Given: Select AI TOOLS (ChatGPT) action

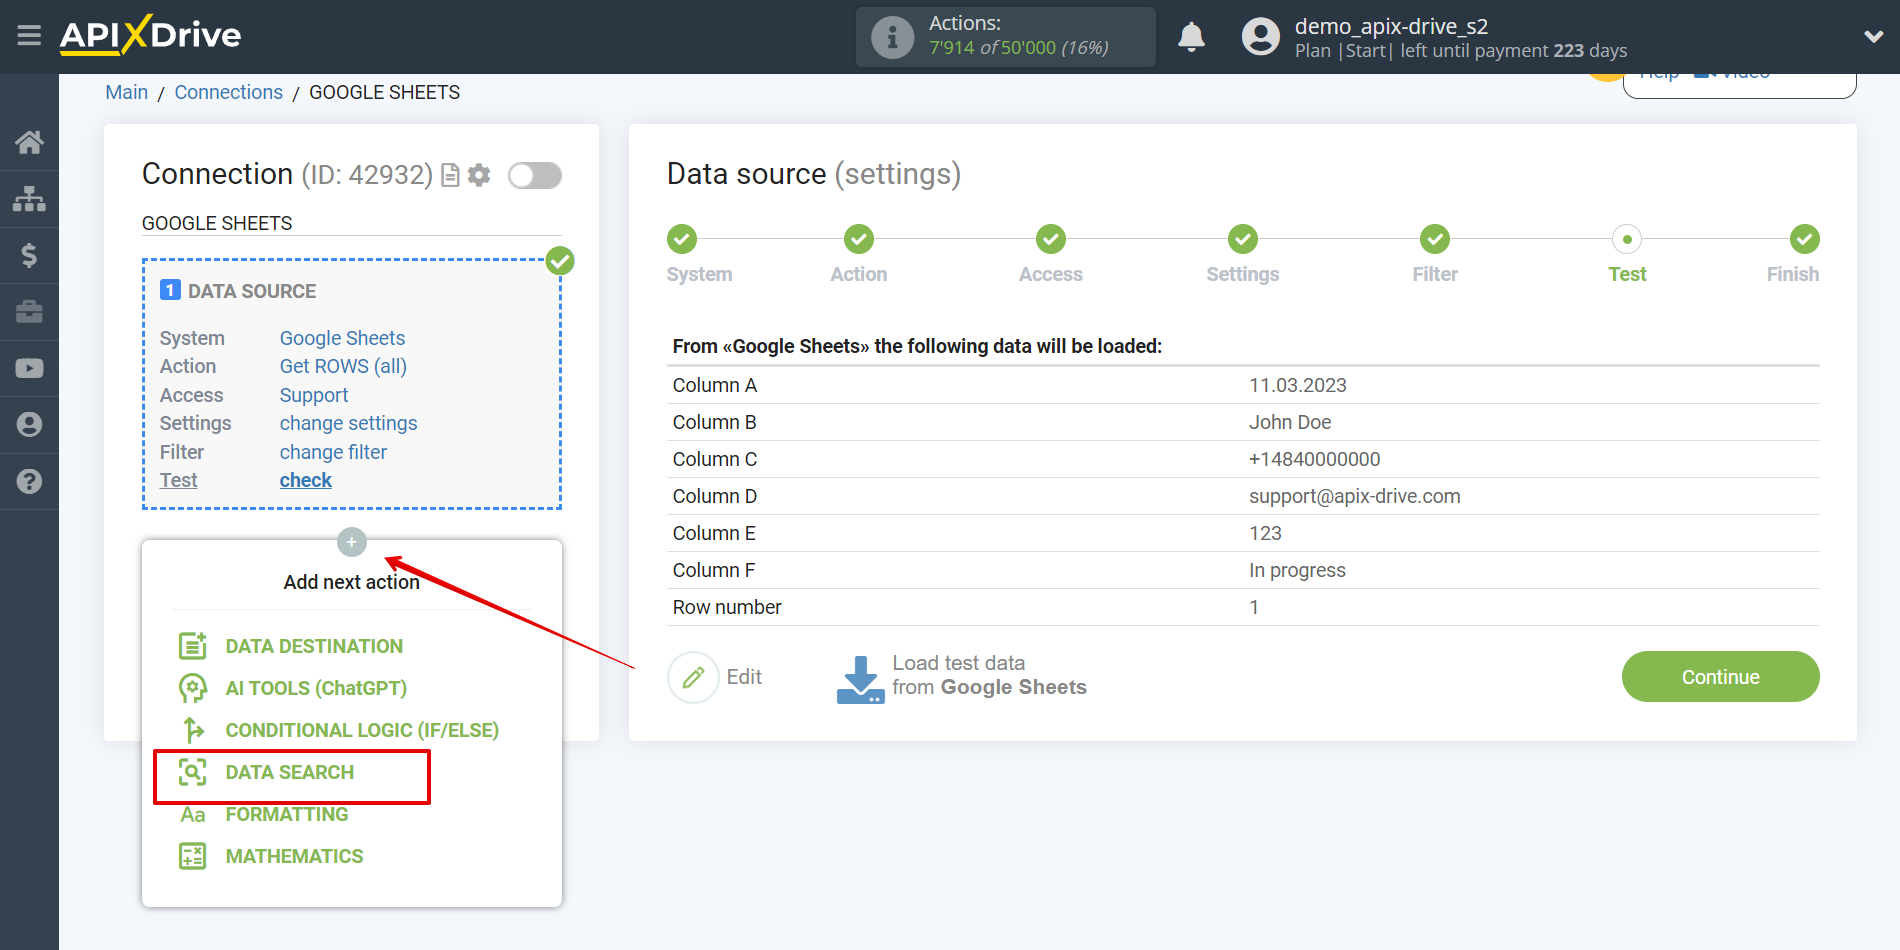Looking at the screenshot, I should [x=316, y=688].
